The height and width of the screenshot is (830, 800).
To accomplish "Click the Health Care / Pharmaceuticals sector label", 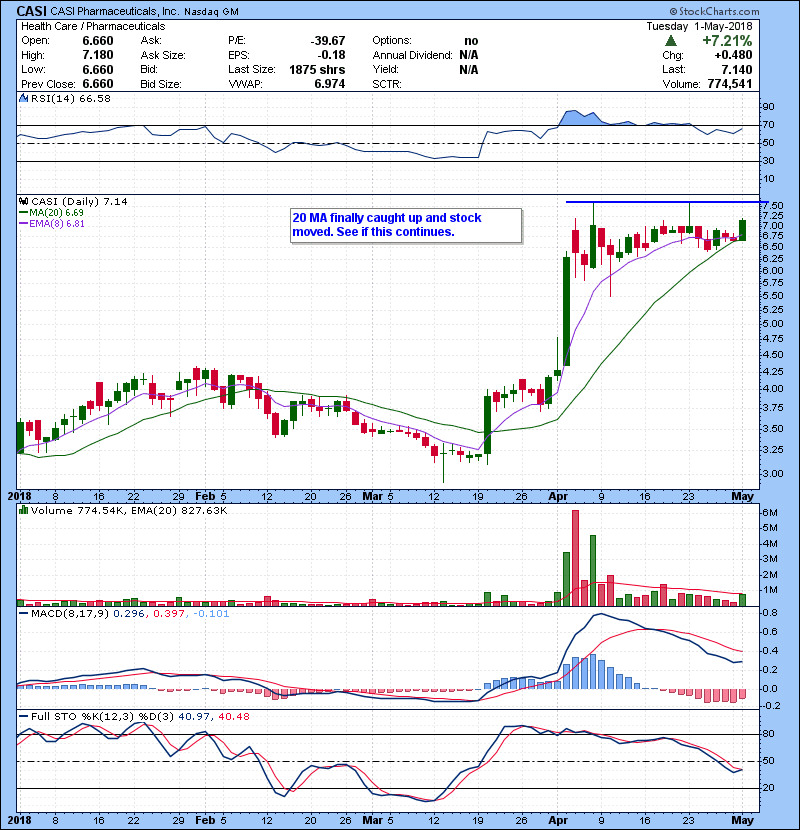I will tap(93, 26).
